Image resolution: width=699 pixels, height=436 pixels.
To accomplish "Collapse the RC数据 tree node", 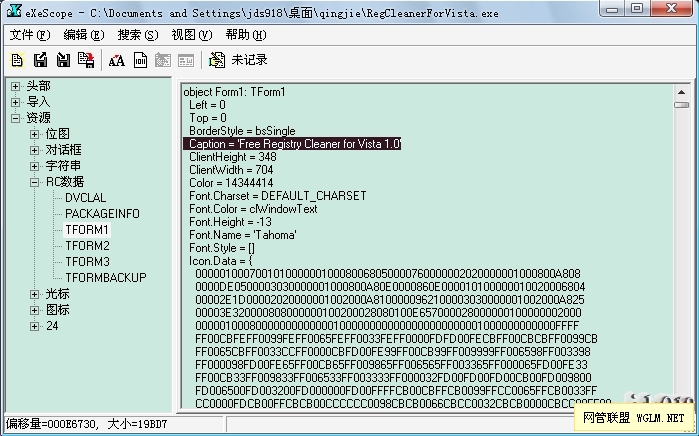I will pyautogui.click(x=34, y=182).
